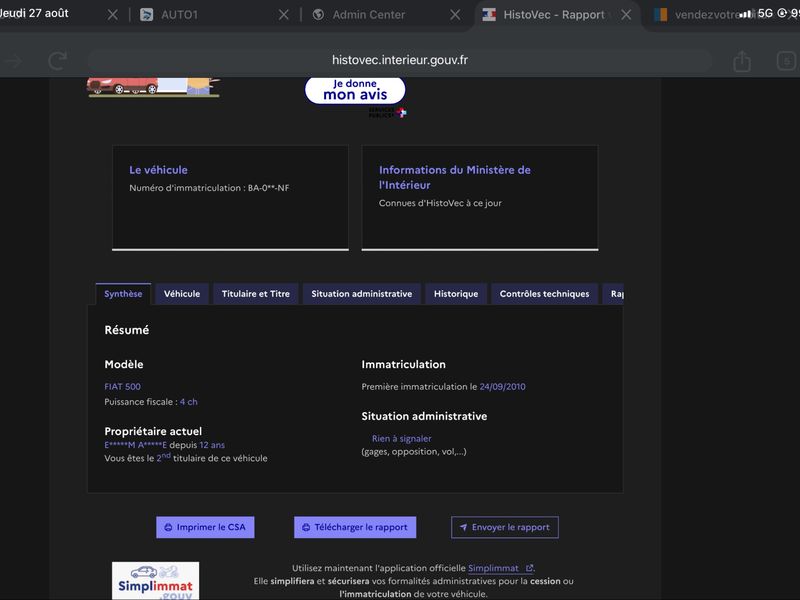The width and height of the screenshot is (800, 600).
Task: Open the Situation administrative tab
Action: tap(362, 294)
